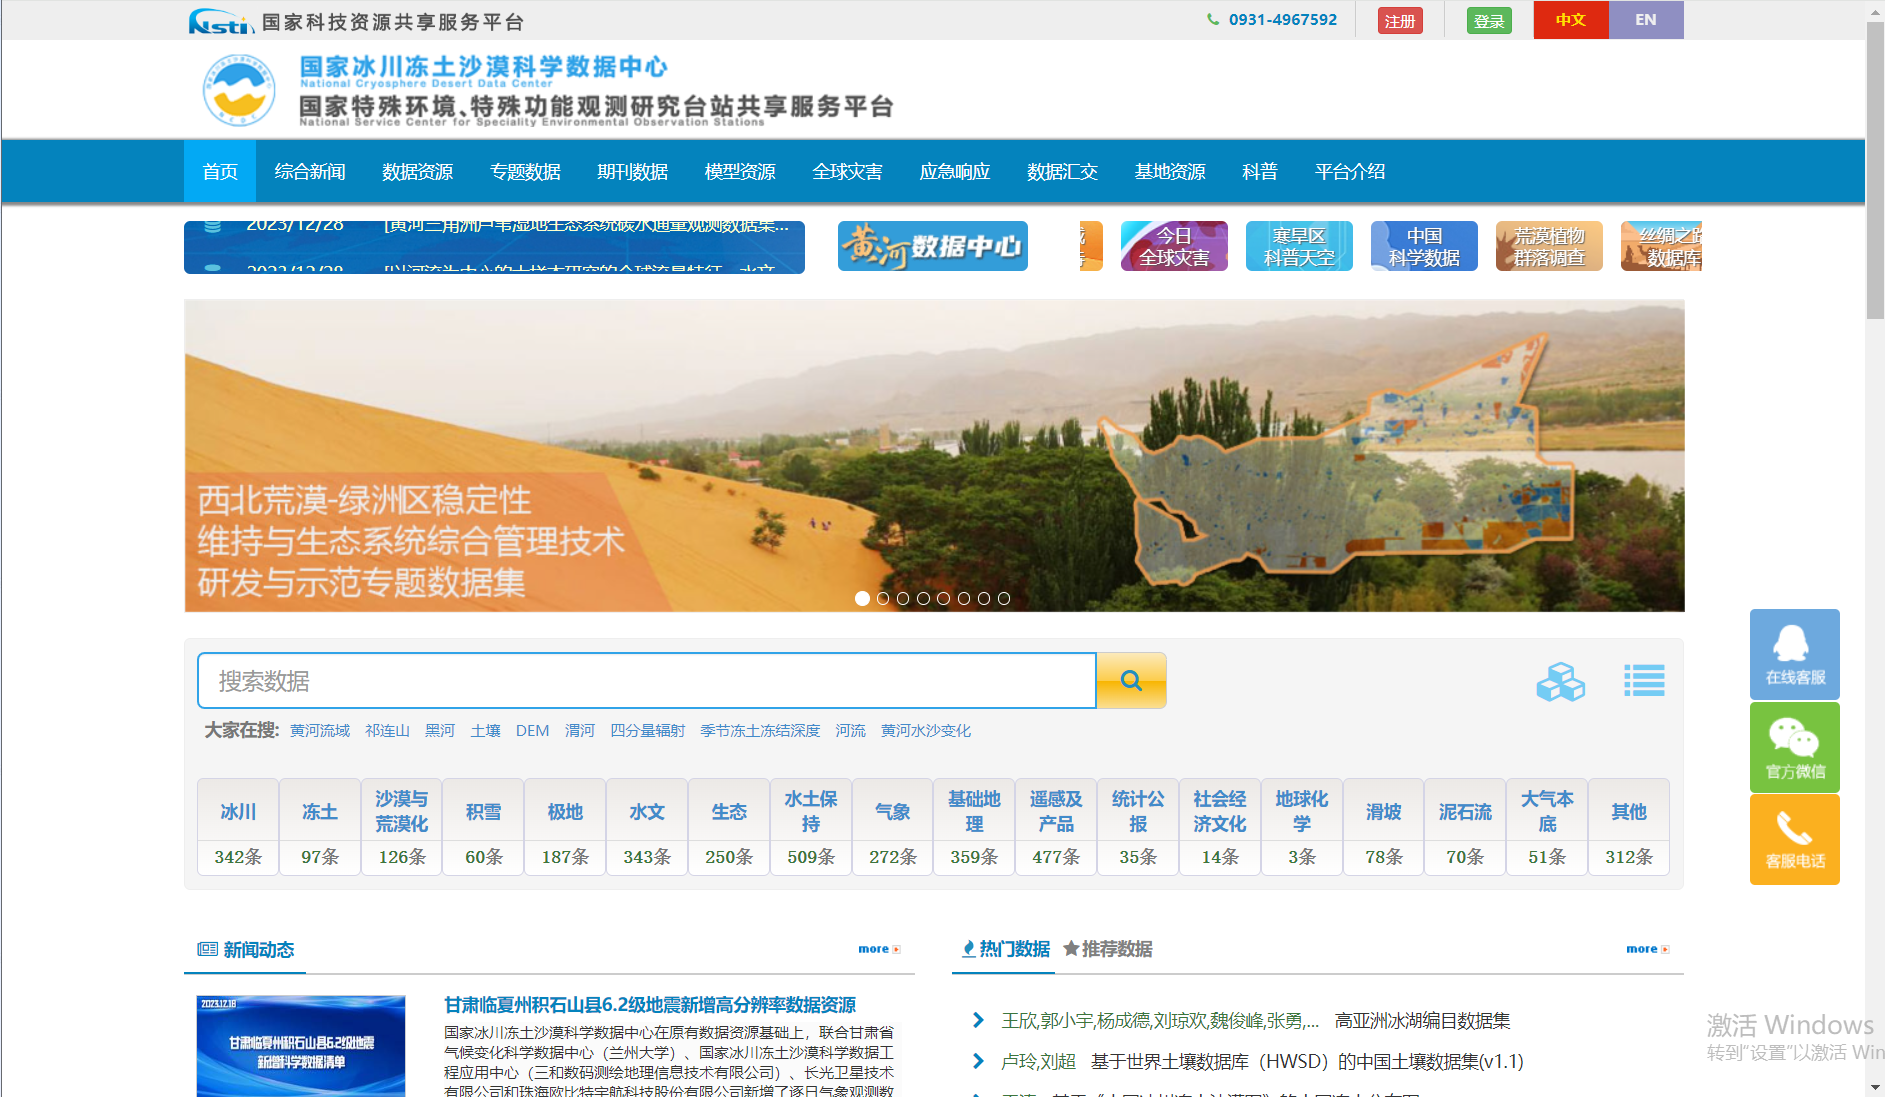The image size is (1885, 1097).
Task: Select the last carousel dot
Action: click(x=1004, y=598)
